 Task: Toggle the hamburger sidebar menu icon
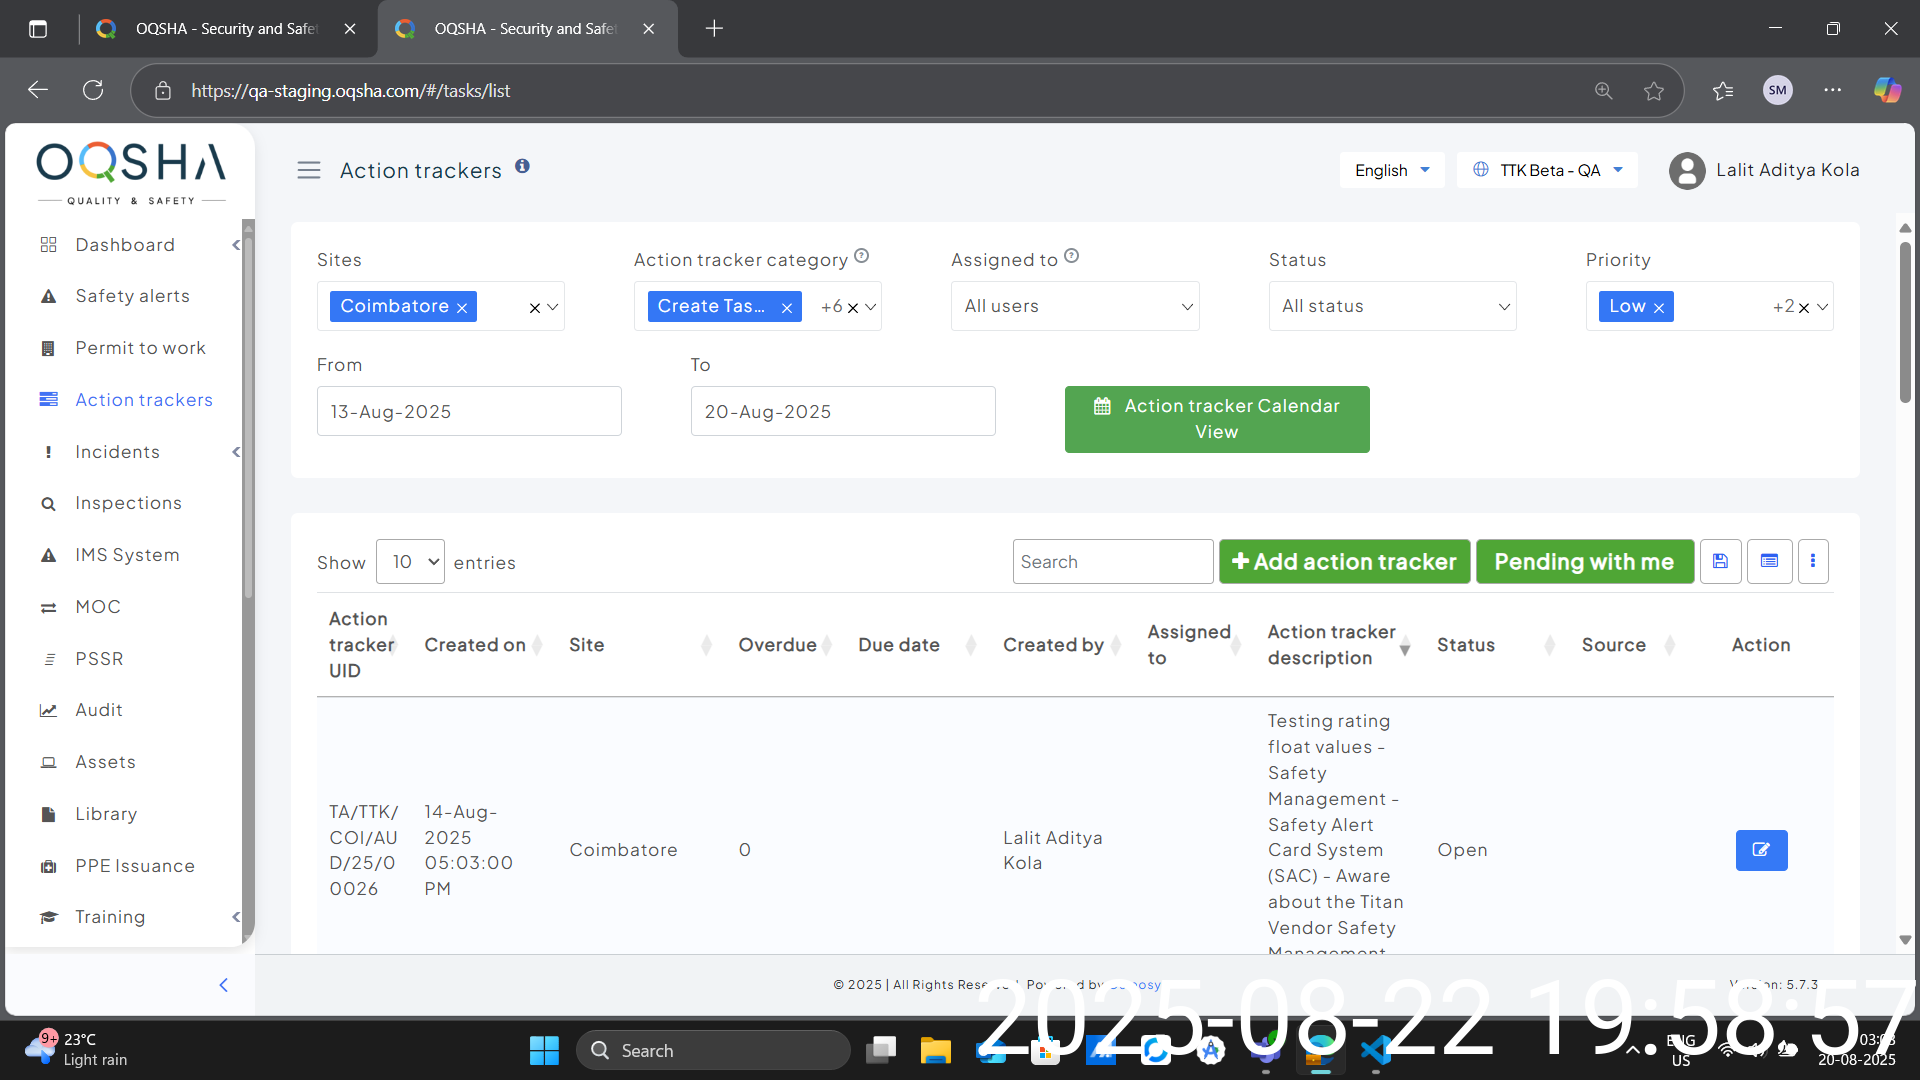pyautogui.click(x=309, y=171)
